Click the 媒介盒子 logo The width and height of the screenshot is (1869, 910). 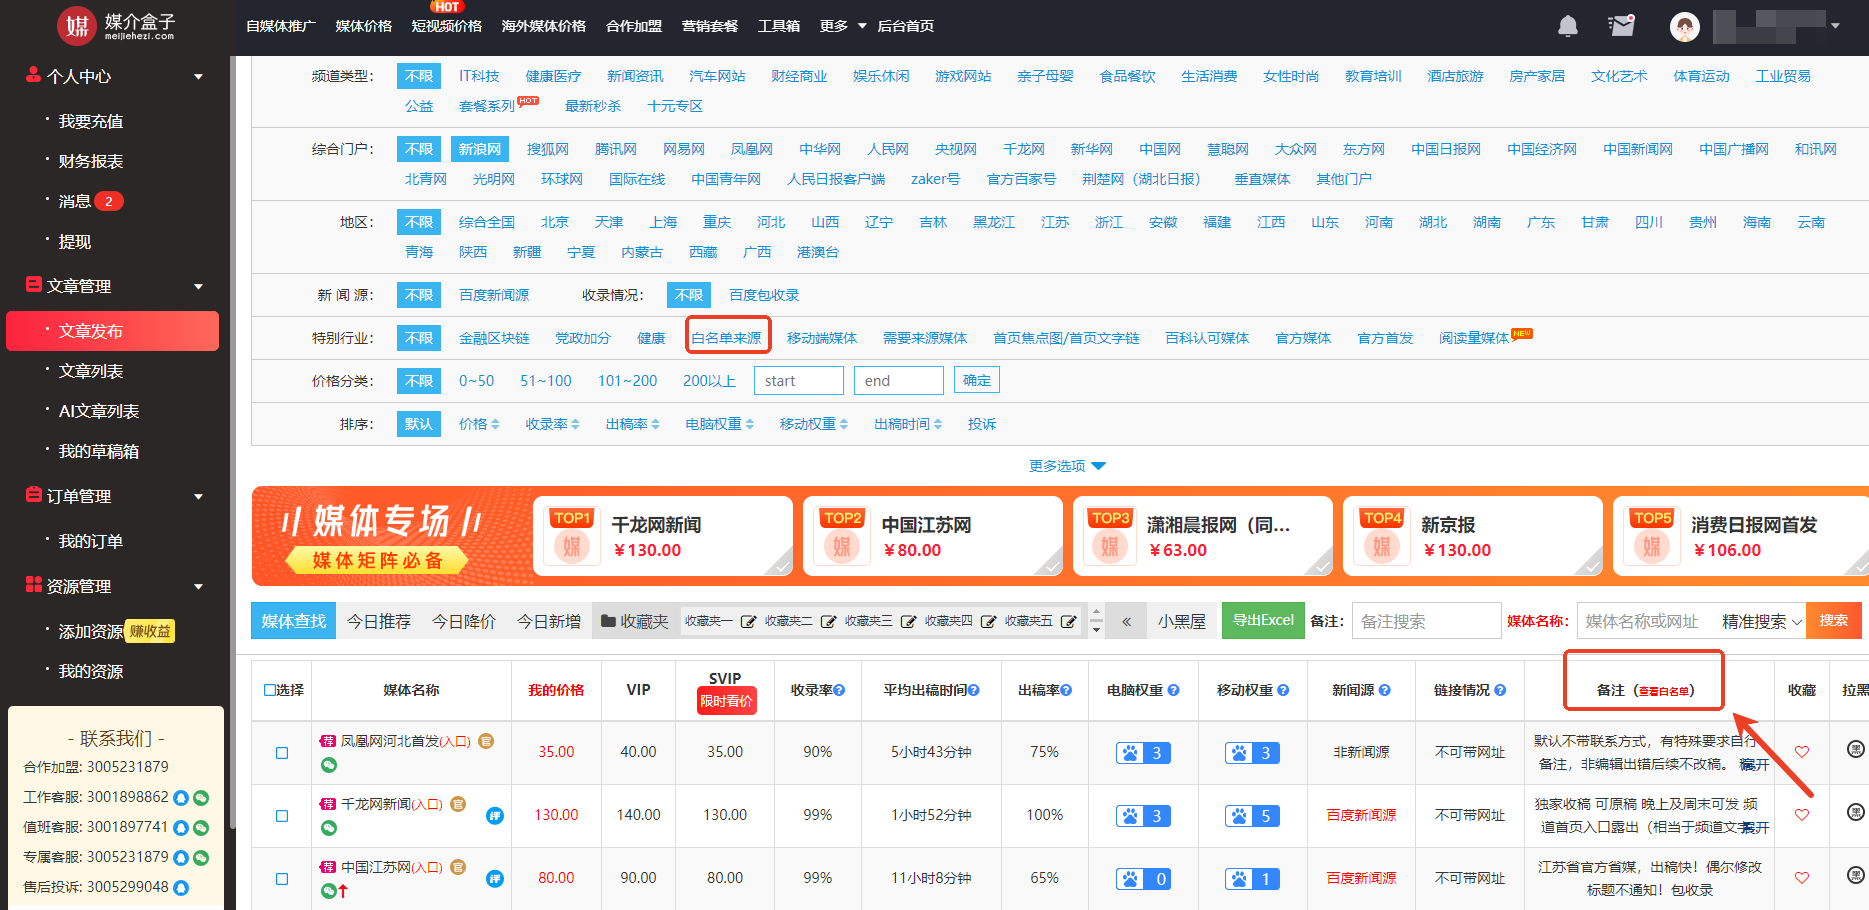pyautogui.click(x=116, y=26)
